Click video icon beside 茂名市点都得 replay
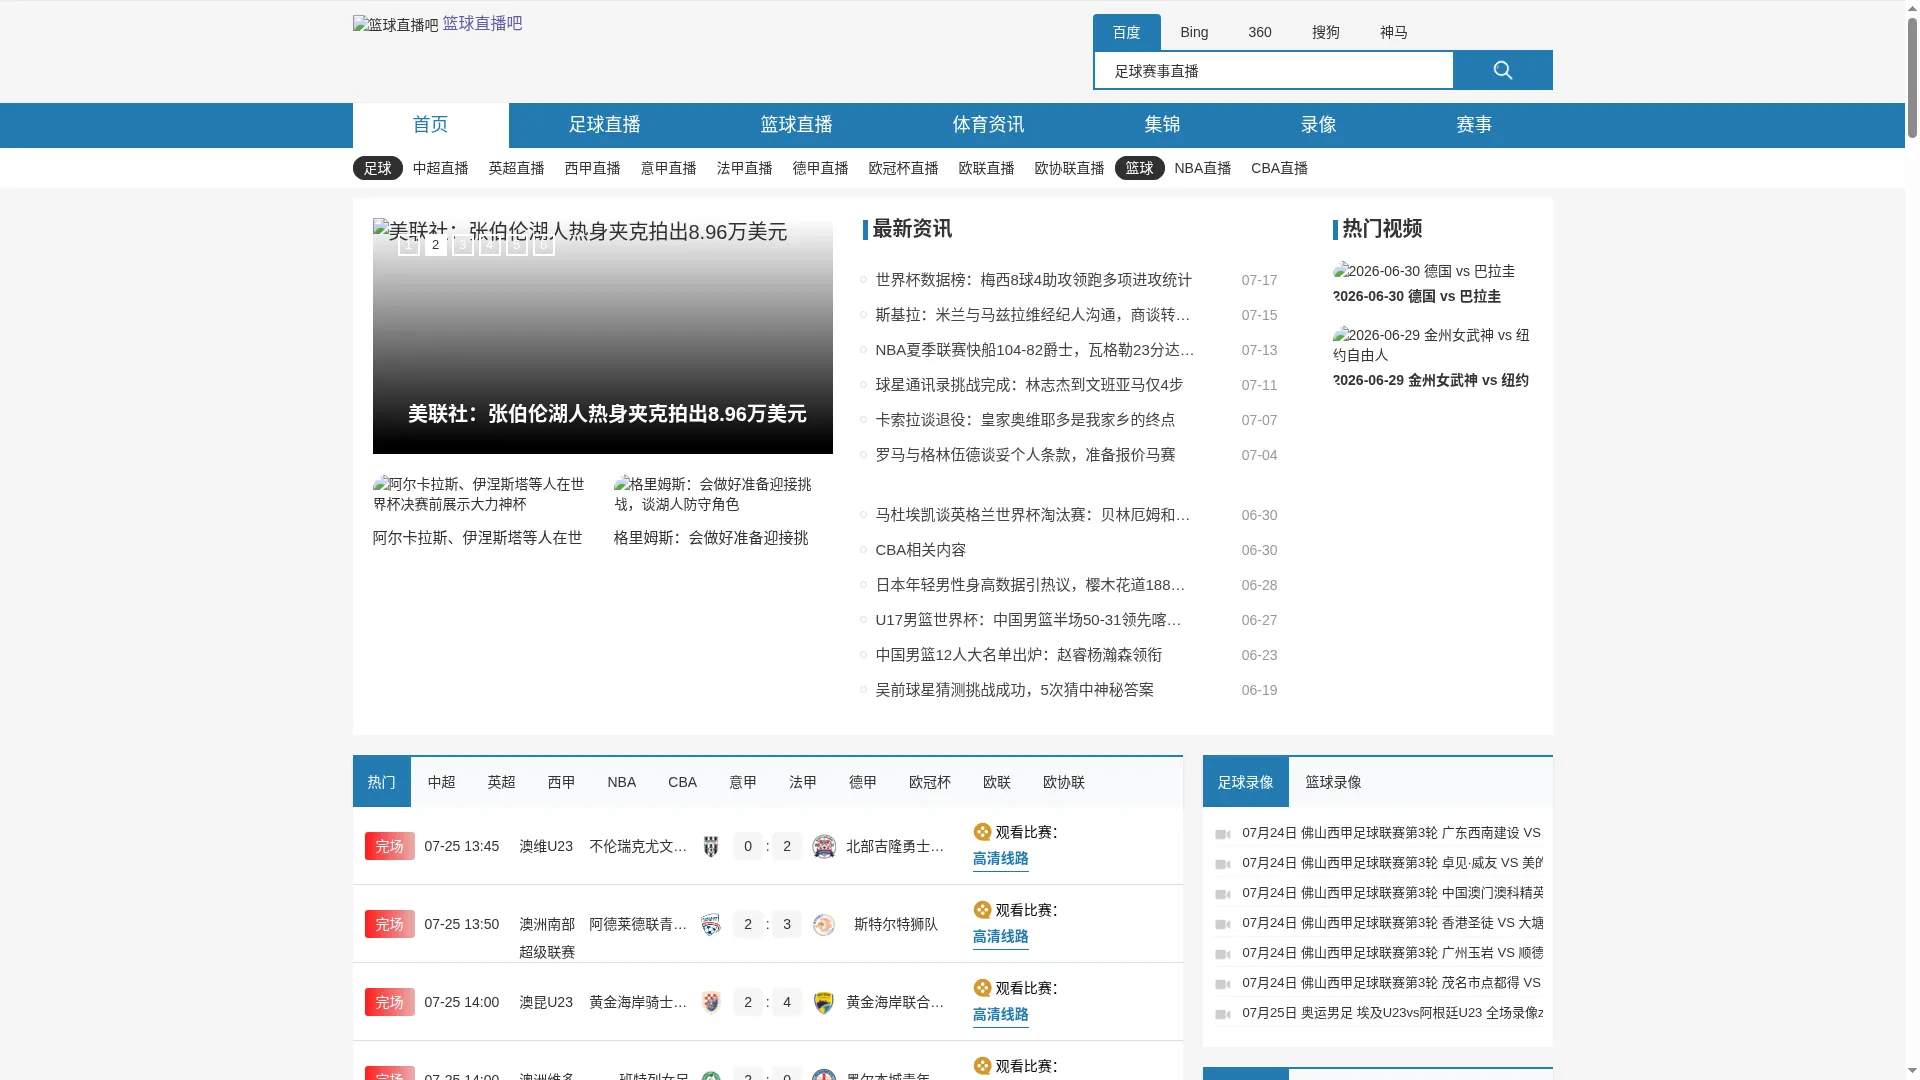Image resolution: width=1920 pixels, height=1080 pixels. pyautogui.click(x=1222, y=984)
